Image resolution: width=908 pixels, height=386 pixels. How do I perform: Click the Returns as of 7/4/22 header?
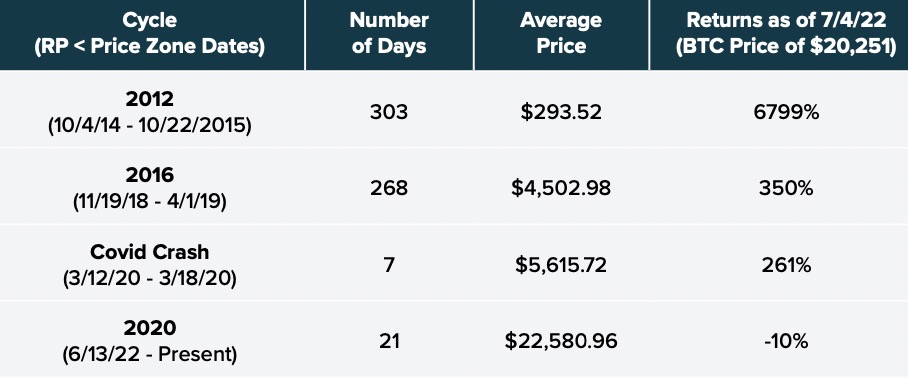point(786,34)
